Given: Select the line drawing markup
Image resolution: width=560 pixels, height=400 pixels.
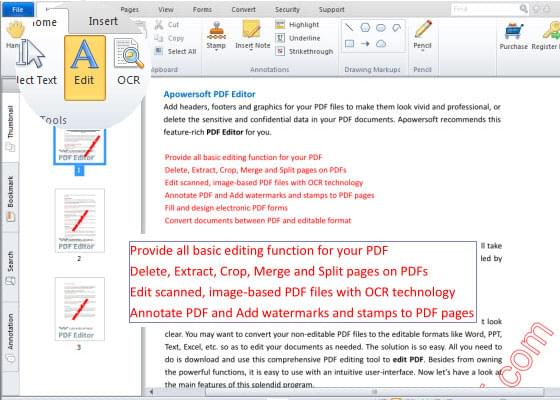Looking at the screenshot, I should [349, 28].
